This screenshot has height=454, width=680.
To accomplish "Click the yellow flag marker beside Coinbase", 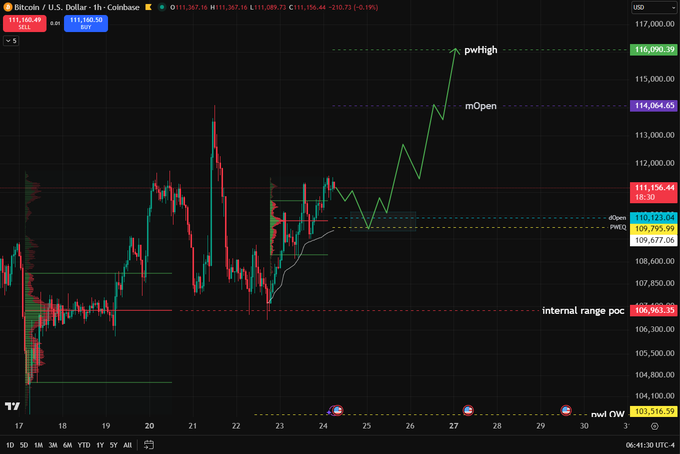I will tap(148, 7).
